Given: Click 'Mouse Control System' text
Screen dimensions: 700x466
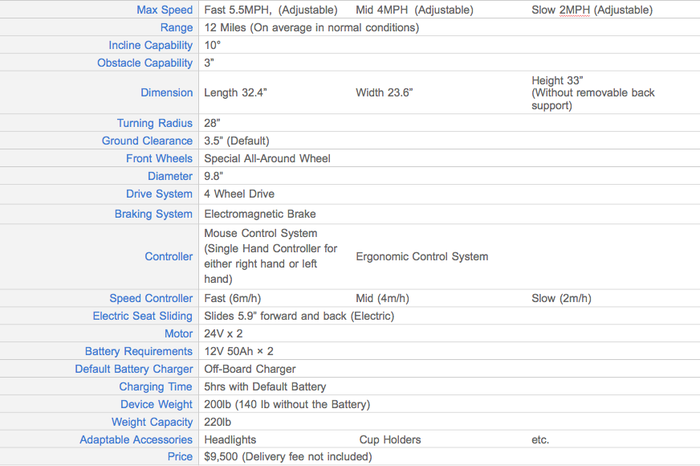Looking at the screenshot, I should 261,233.
